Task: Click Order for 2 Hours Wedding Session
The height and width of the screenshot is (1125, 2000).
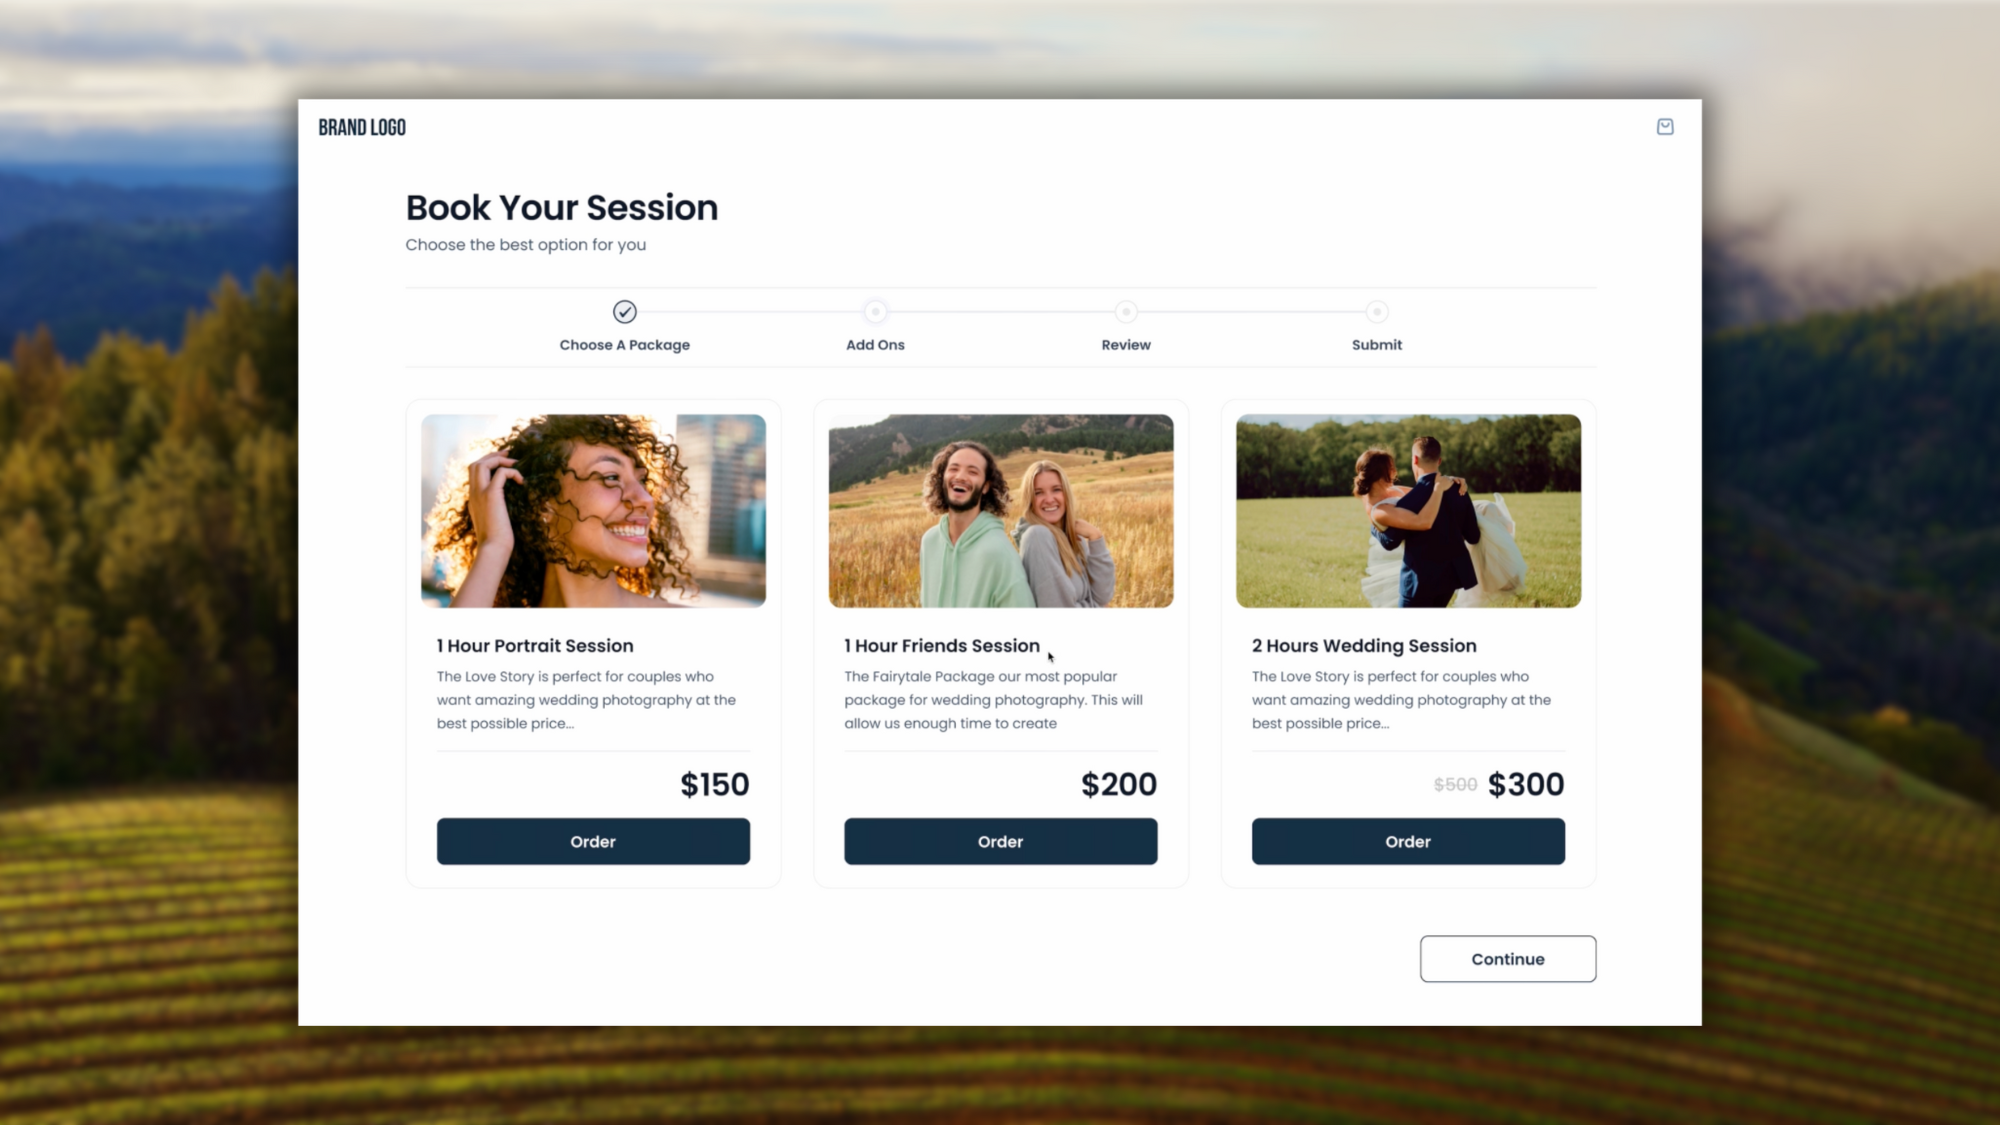Action: click(1408, 841)
